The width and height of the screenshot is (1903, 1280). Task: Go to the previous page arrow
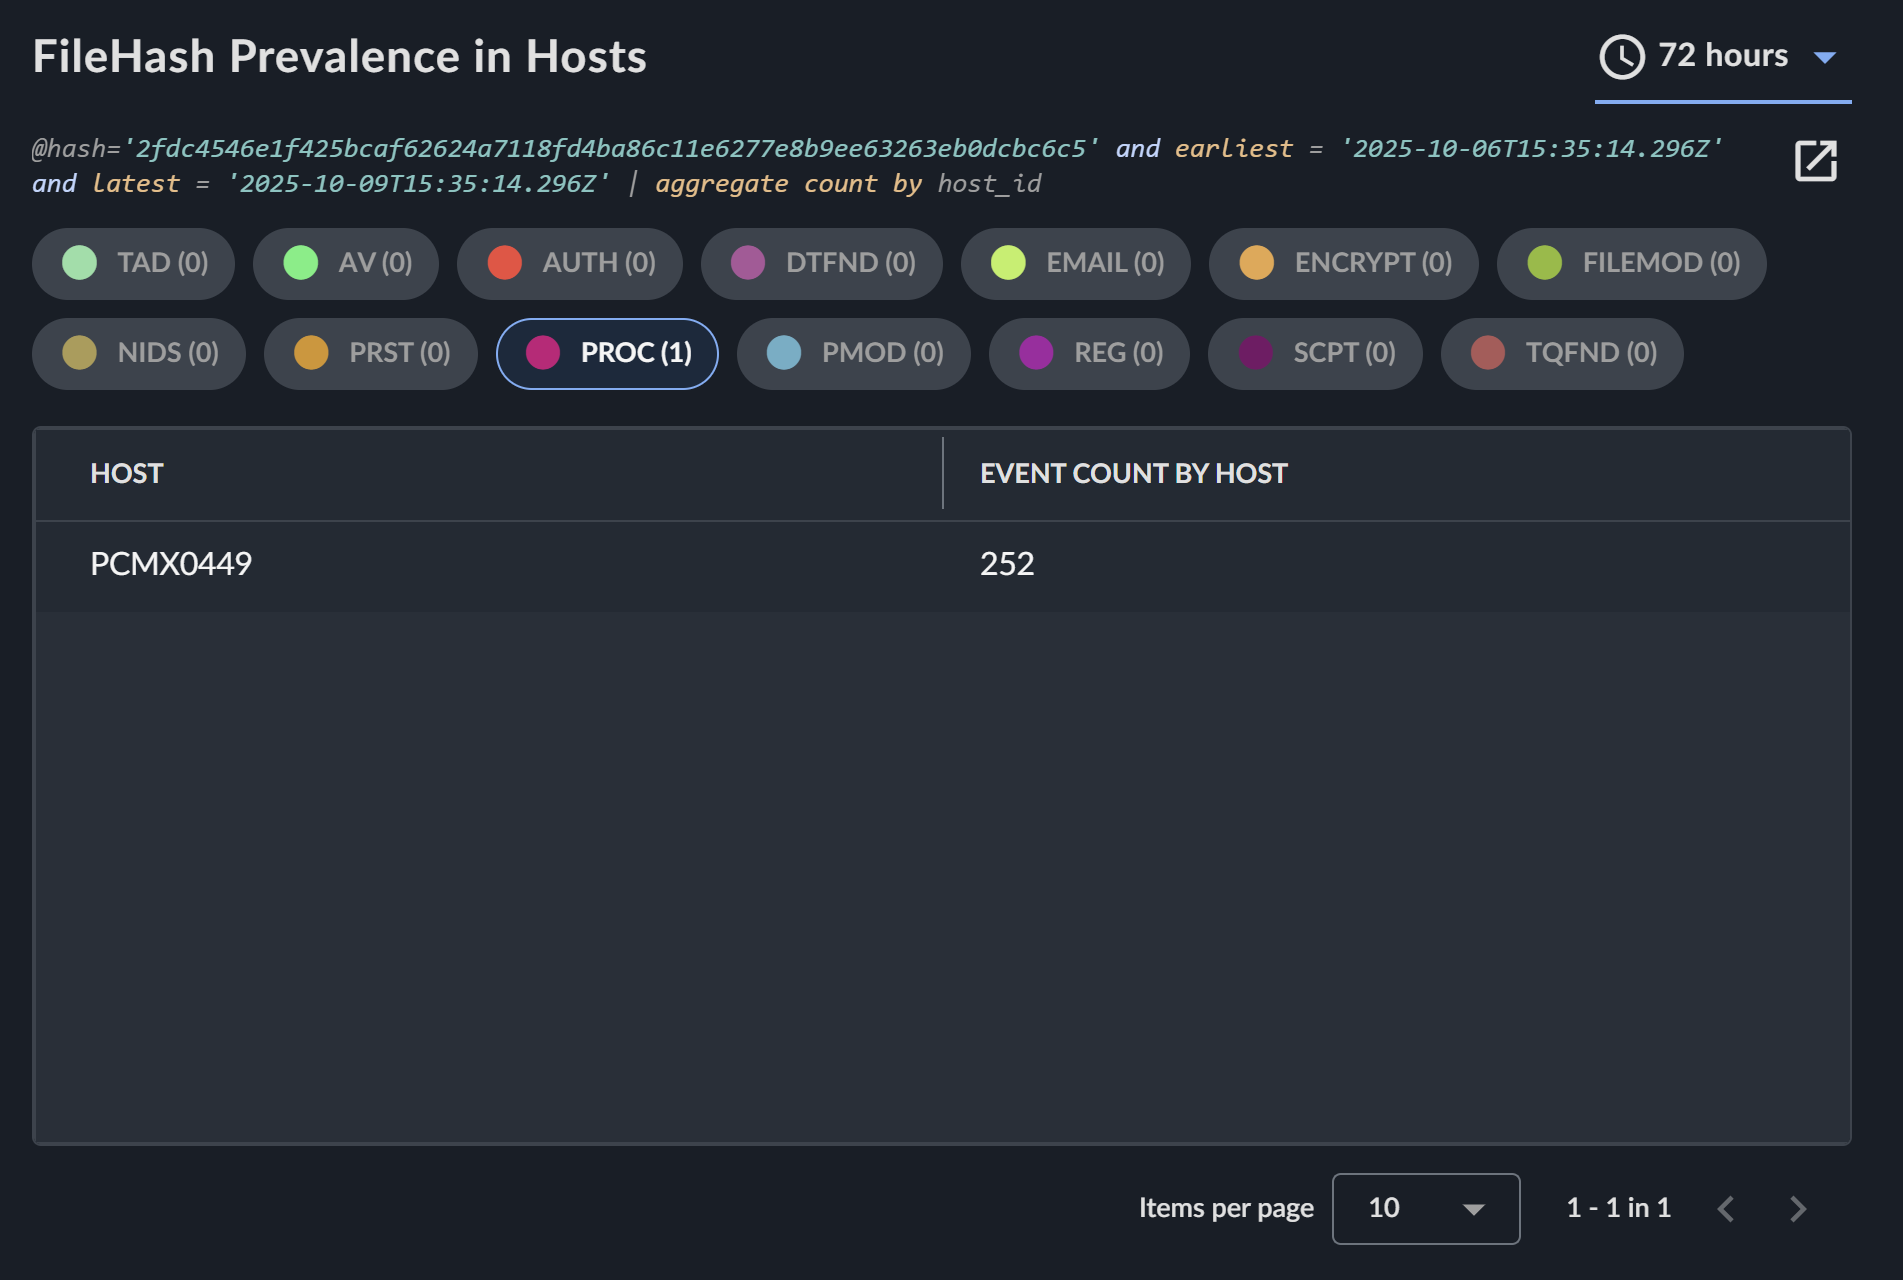tap(1726, 1209)
